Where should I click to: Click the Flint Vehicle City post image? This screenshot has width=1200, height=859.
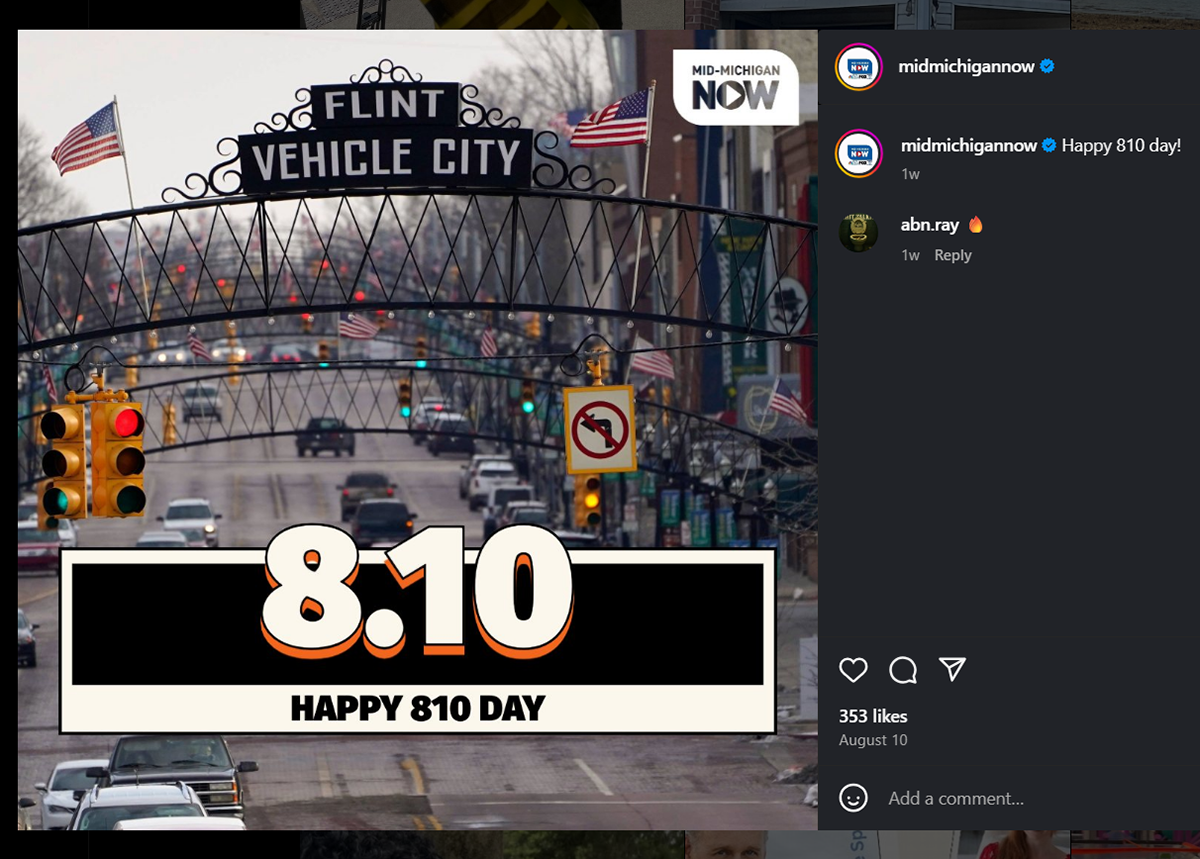tap(418, 430)
